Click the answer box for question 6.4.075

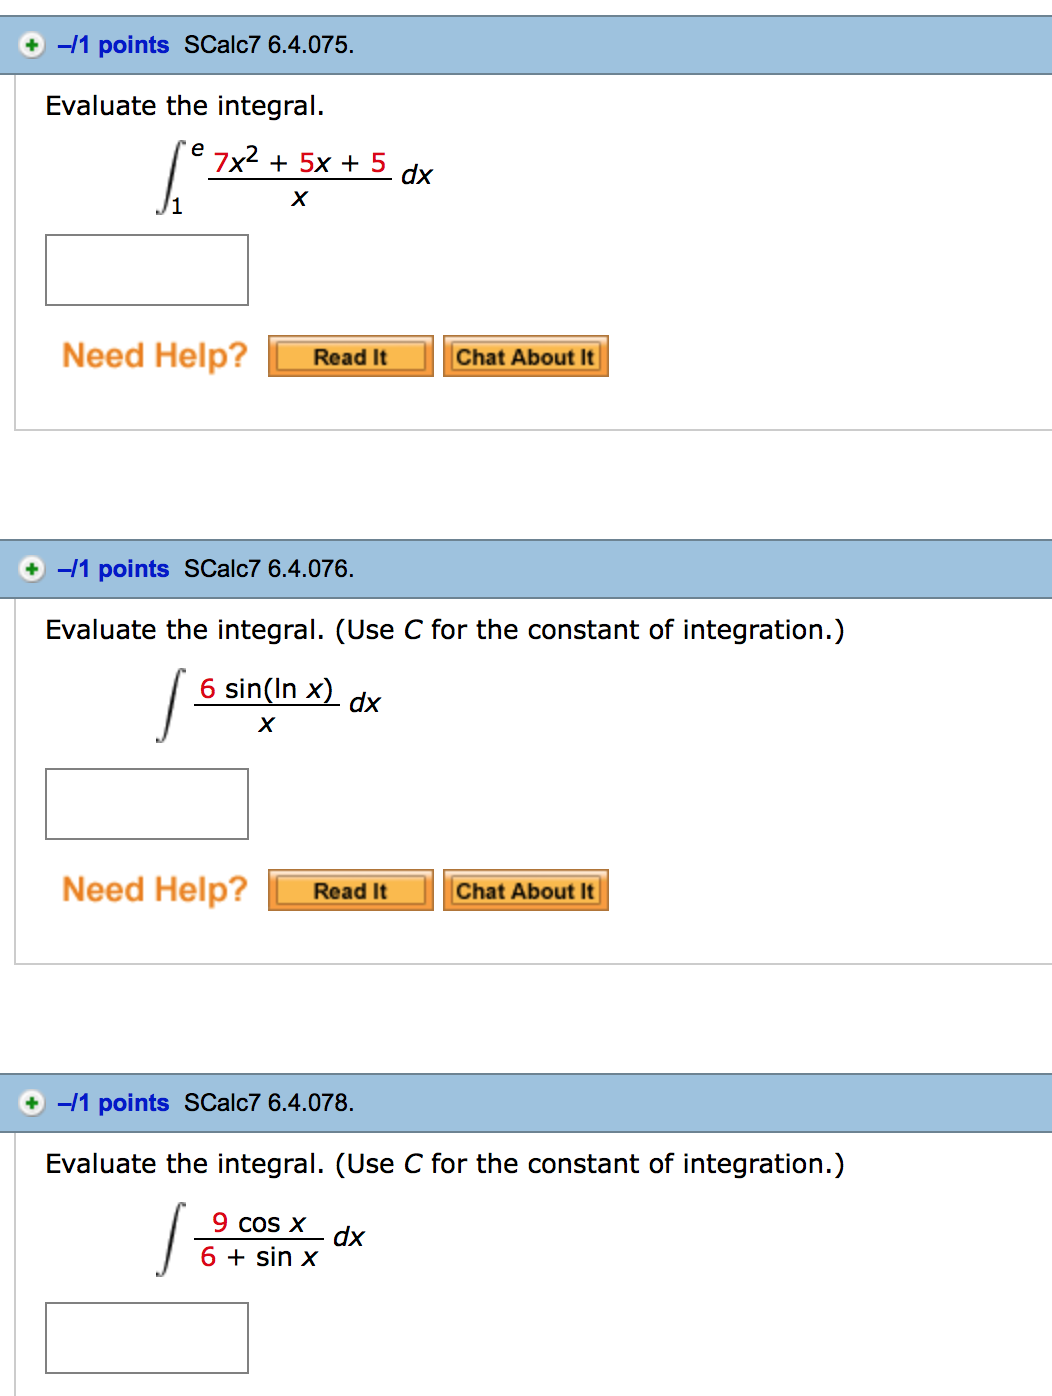point(146,270)
